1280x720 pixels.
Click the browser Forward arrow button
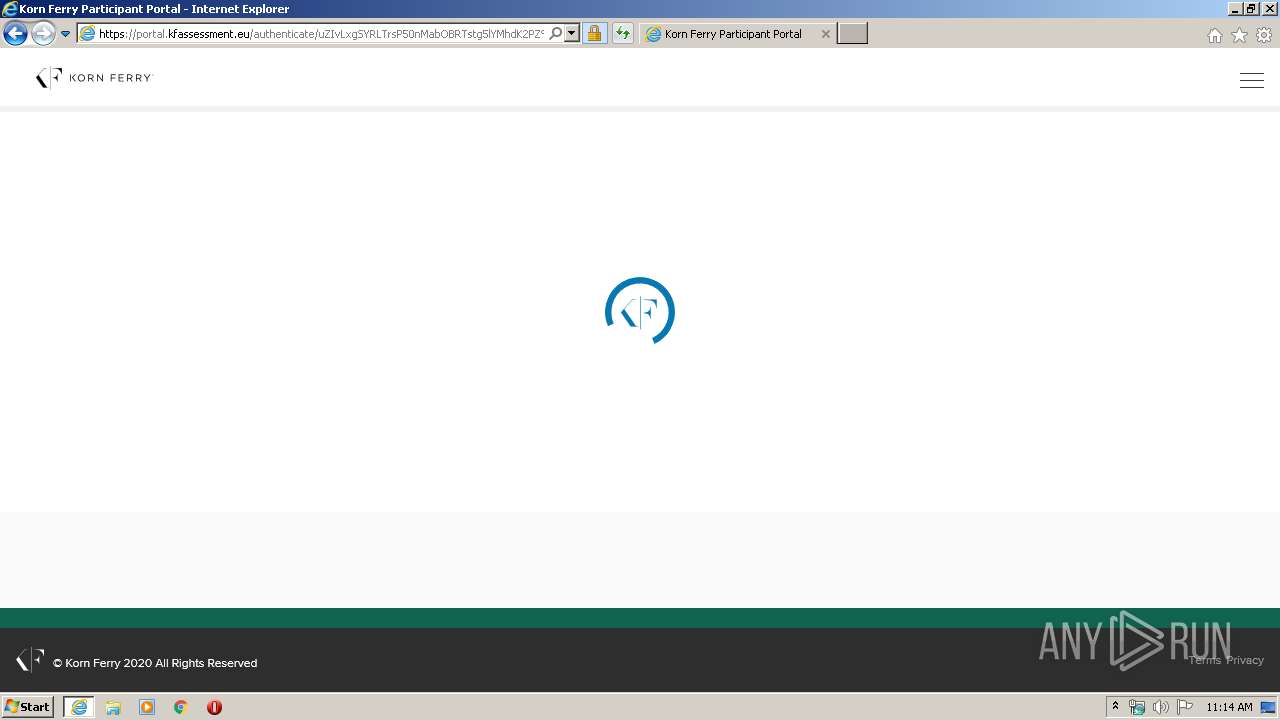tap(43, 34)
